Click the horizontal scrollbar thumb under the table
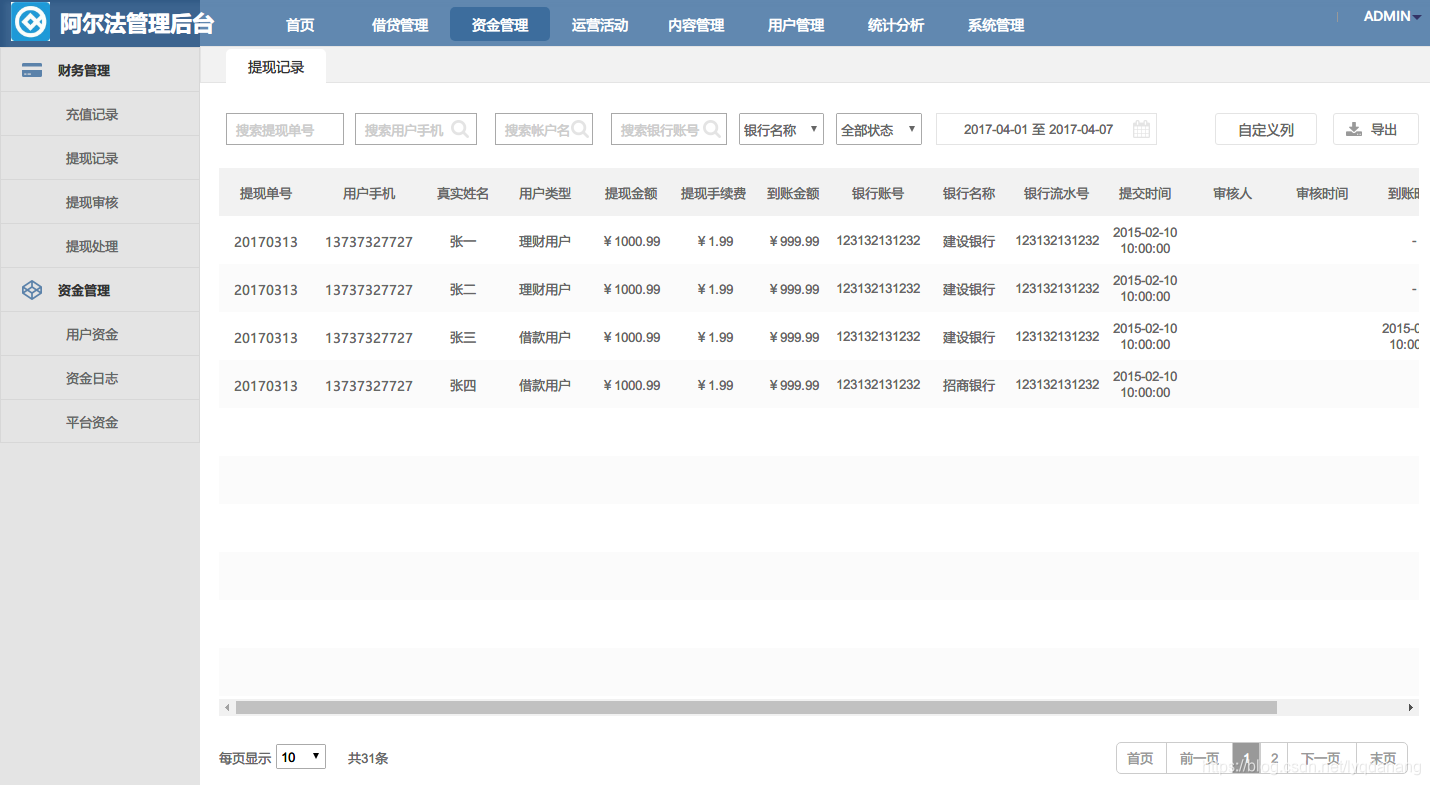 [x=756, y=707]
